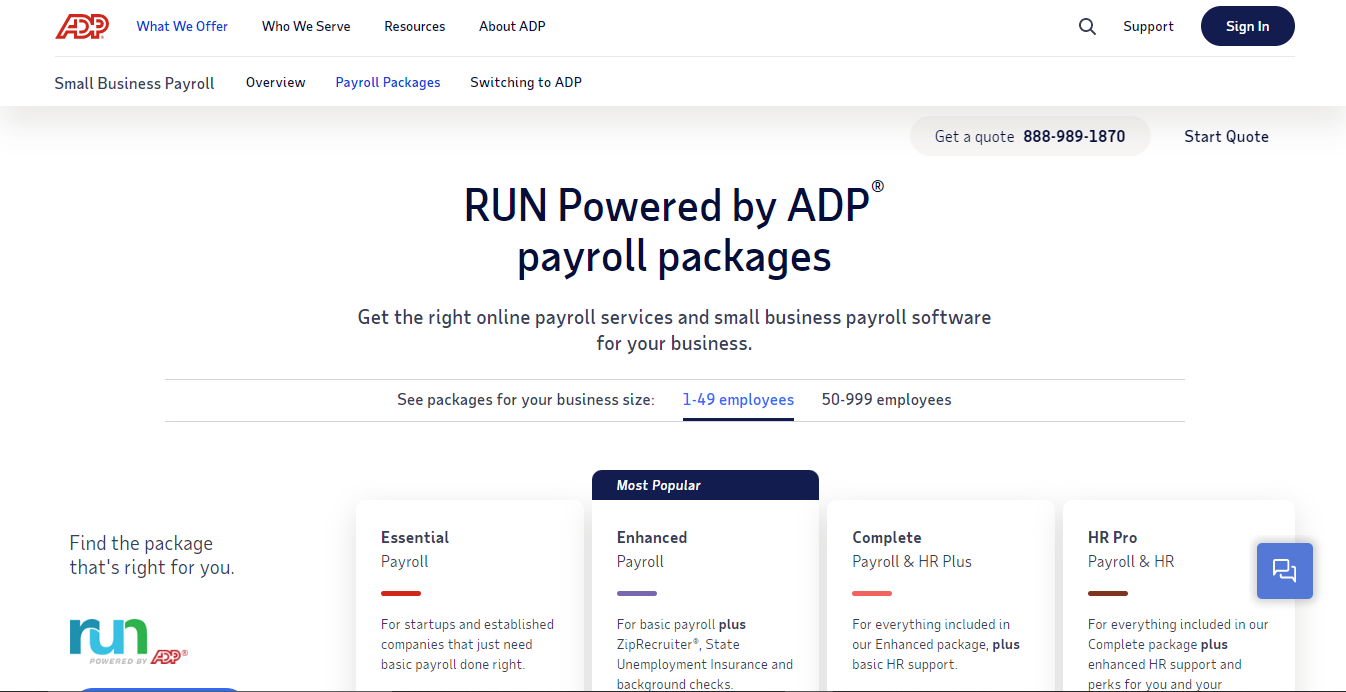The height and width of the screenshot is (692, 1346).
Task: Click the ADP logo
Action: pyautogui.click(x=82, y=26)
